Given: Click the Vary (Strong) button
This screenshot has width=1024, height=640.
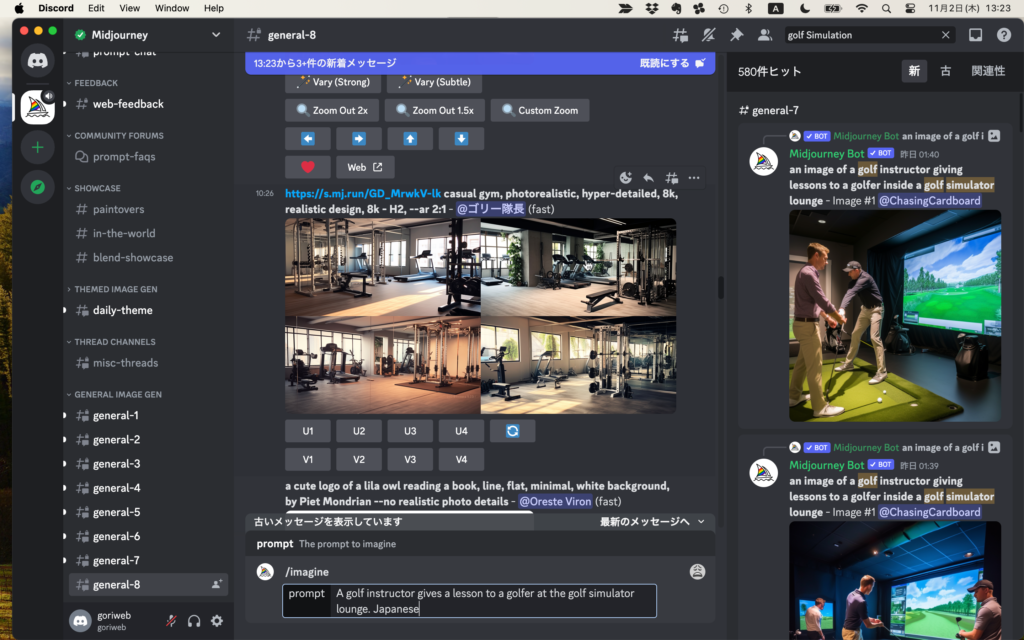Looking at the screenshot, I should point(332,83).
